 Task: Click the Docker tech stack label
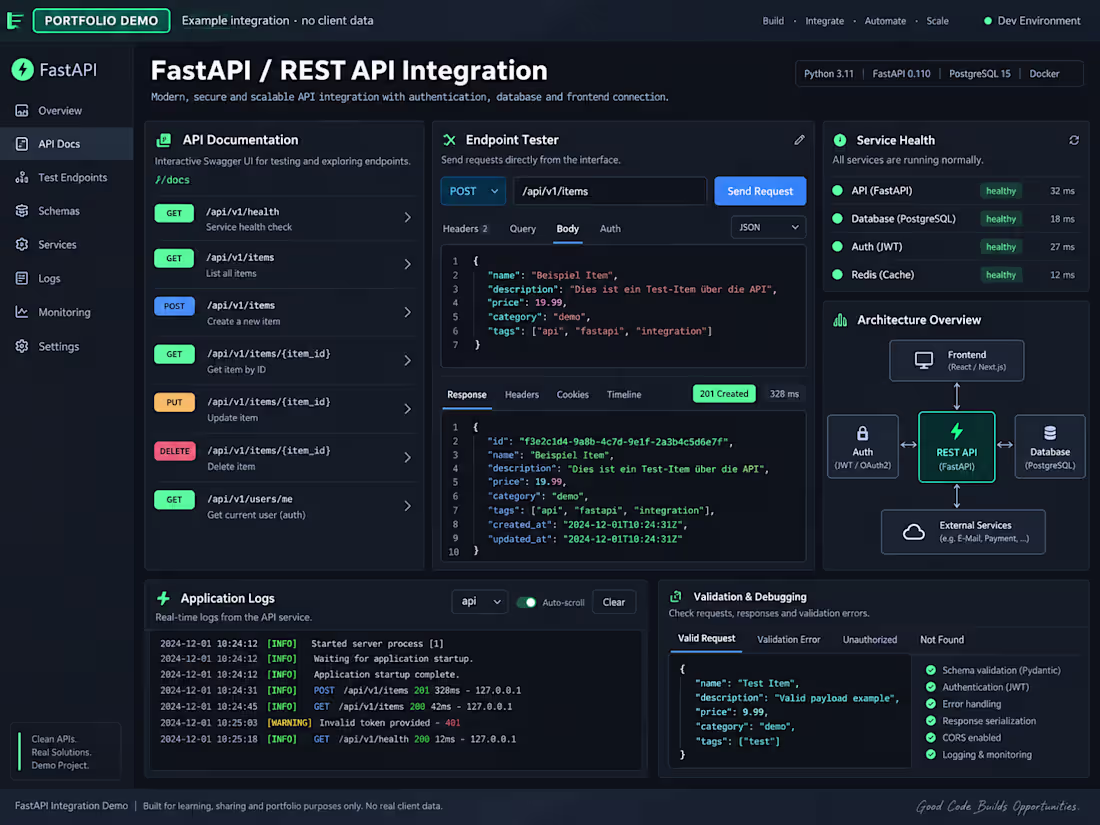(x=1044, y=74)
